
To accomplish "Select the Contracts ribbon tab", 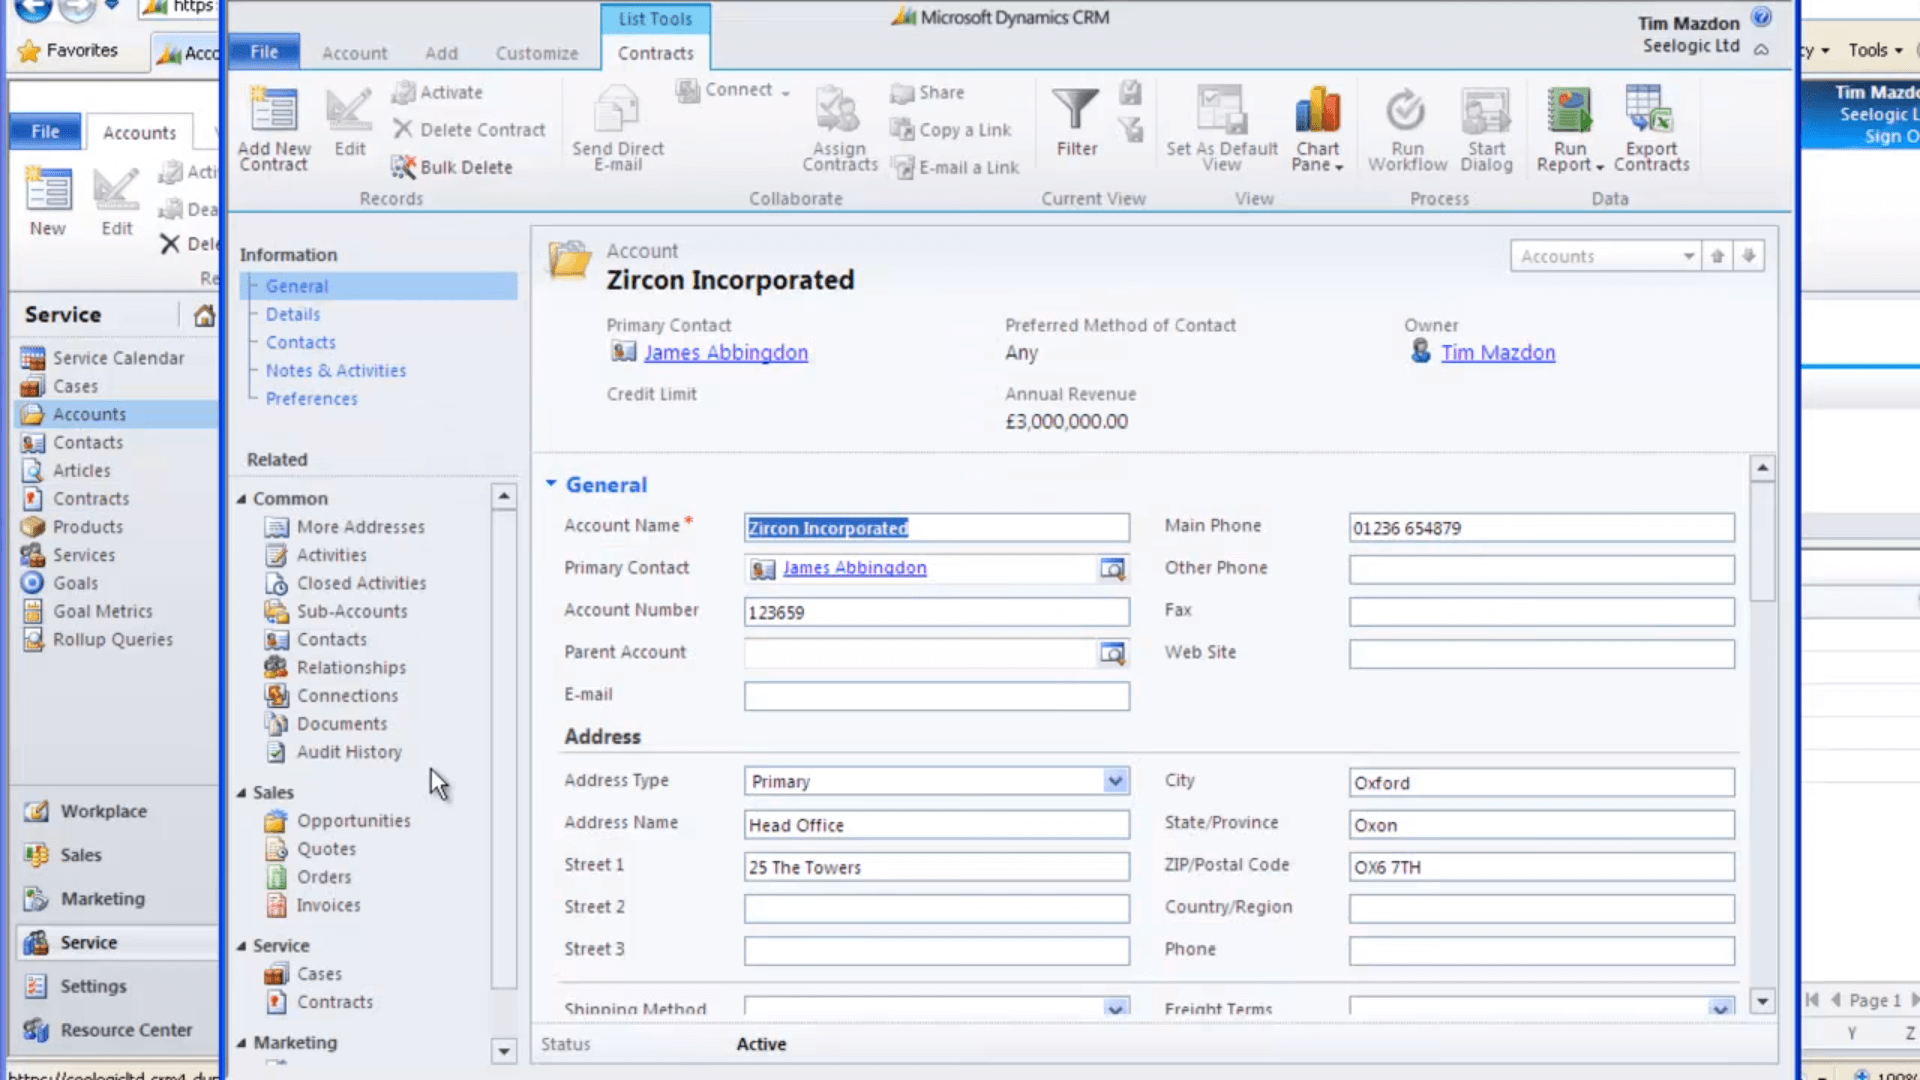I will 655,53.
